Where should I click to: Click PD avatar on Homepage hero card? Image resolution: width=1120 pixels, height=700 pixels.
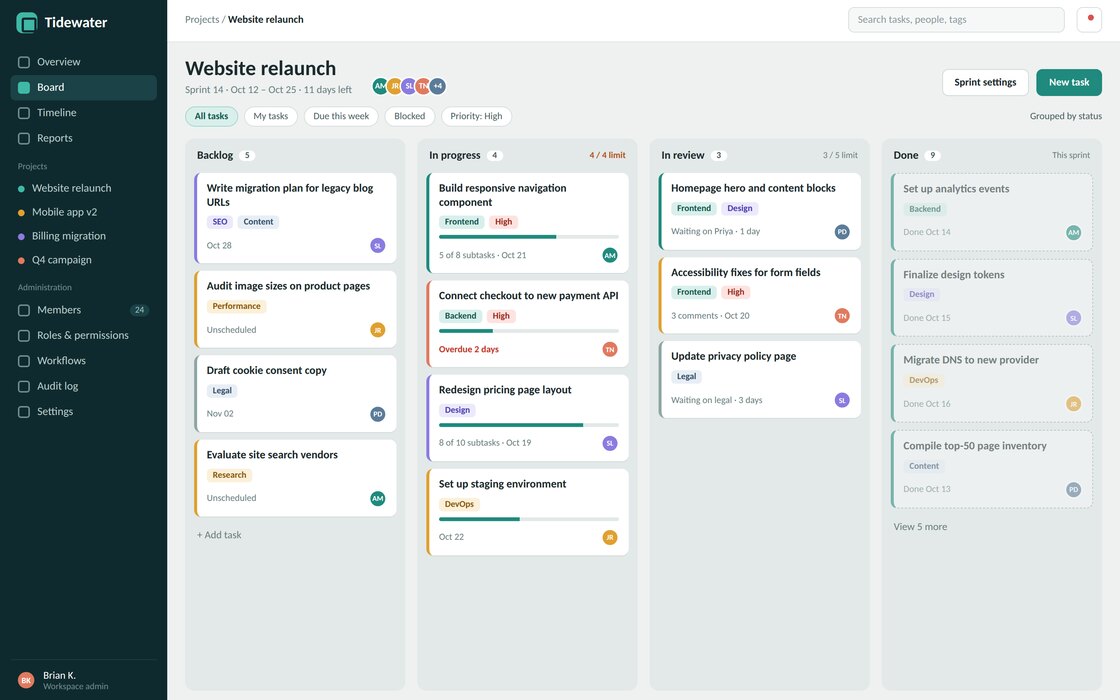pyautogui.click(x=842, y=232)
